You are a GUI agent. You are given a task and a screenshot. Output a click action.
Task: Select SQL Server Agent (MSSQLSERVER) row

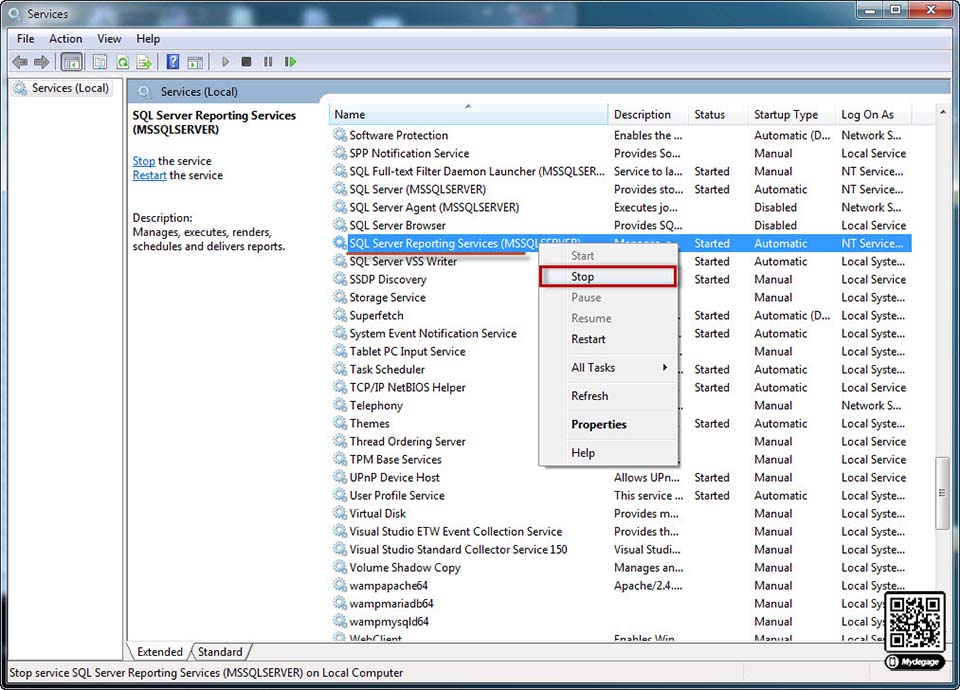620,207
